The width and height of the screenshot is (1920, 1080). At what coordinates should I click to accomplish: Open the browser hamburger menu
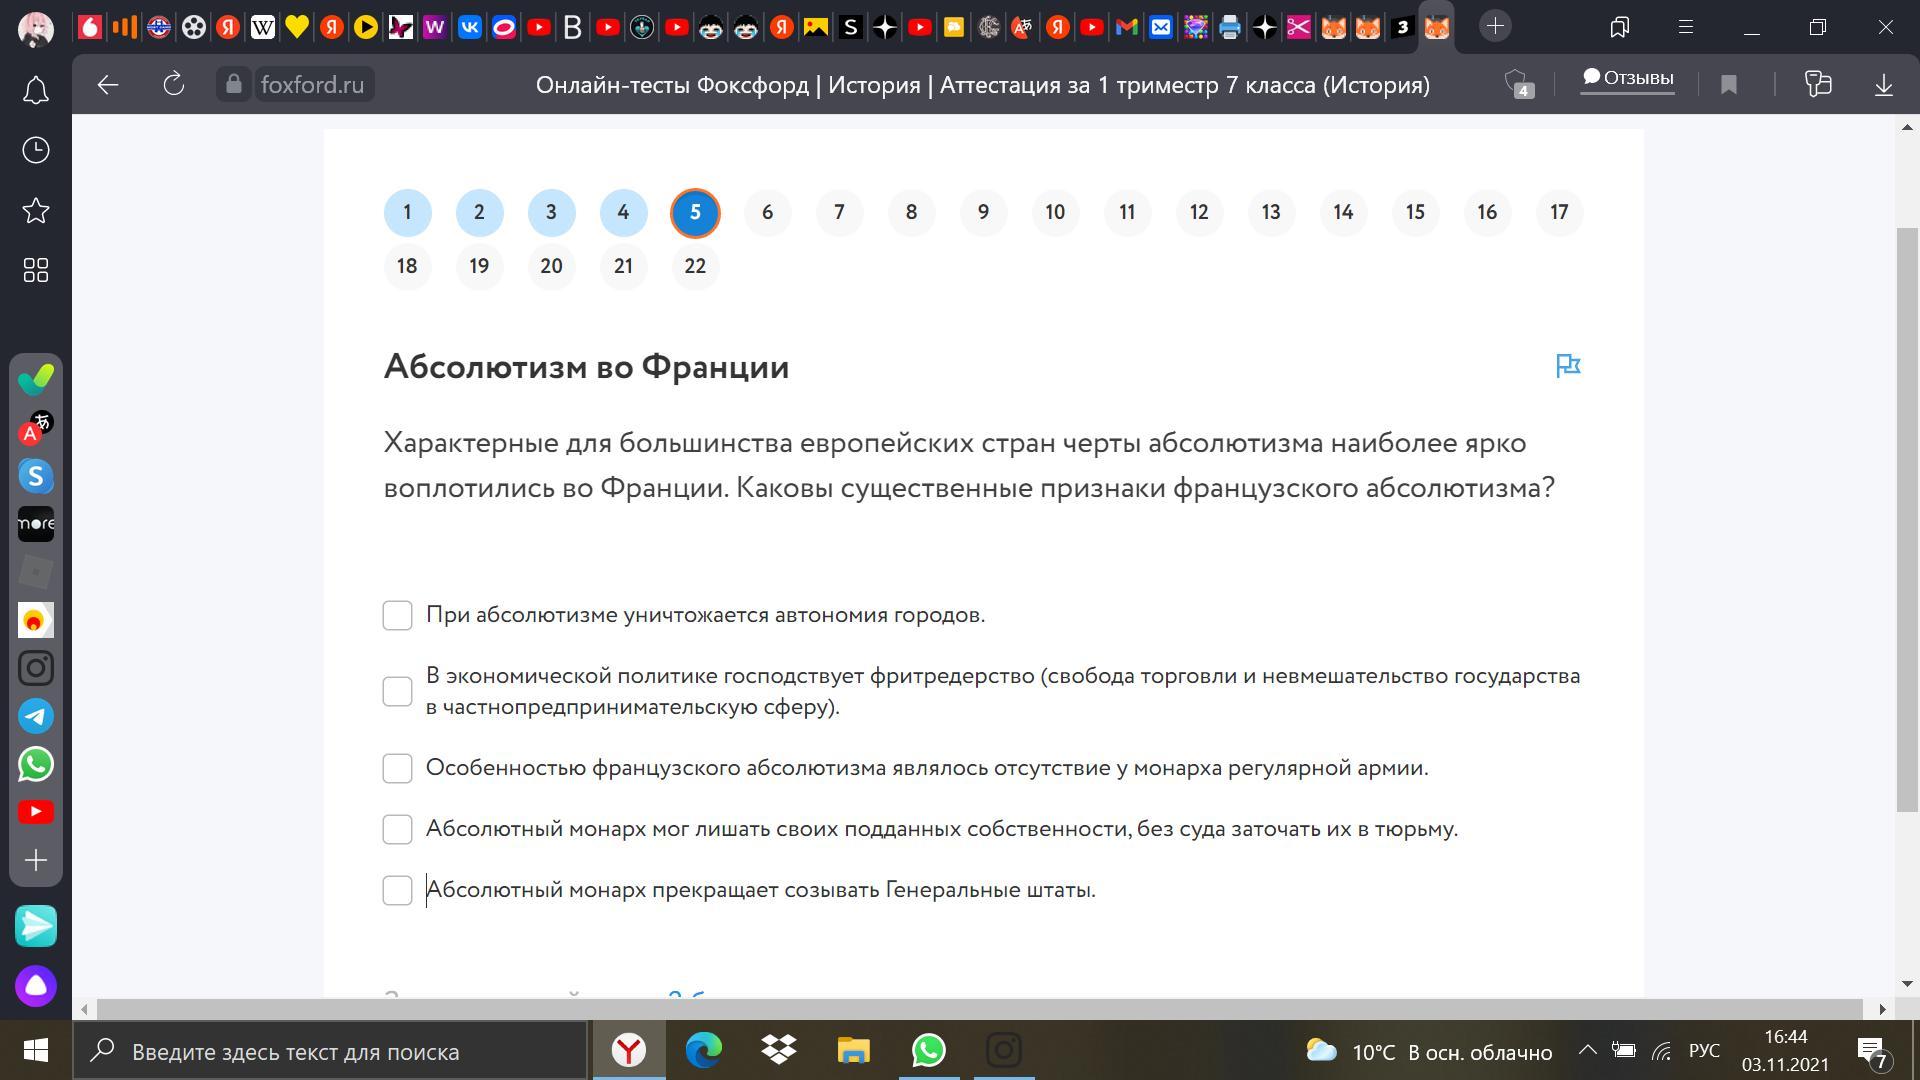(x=1686, y=27)
